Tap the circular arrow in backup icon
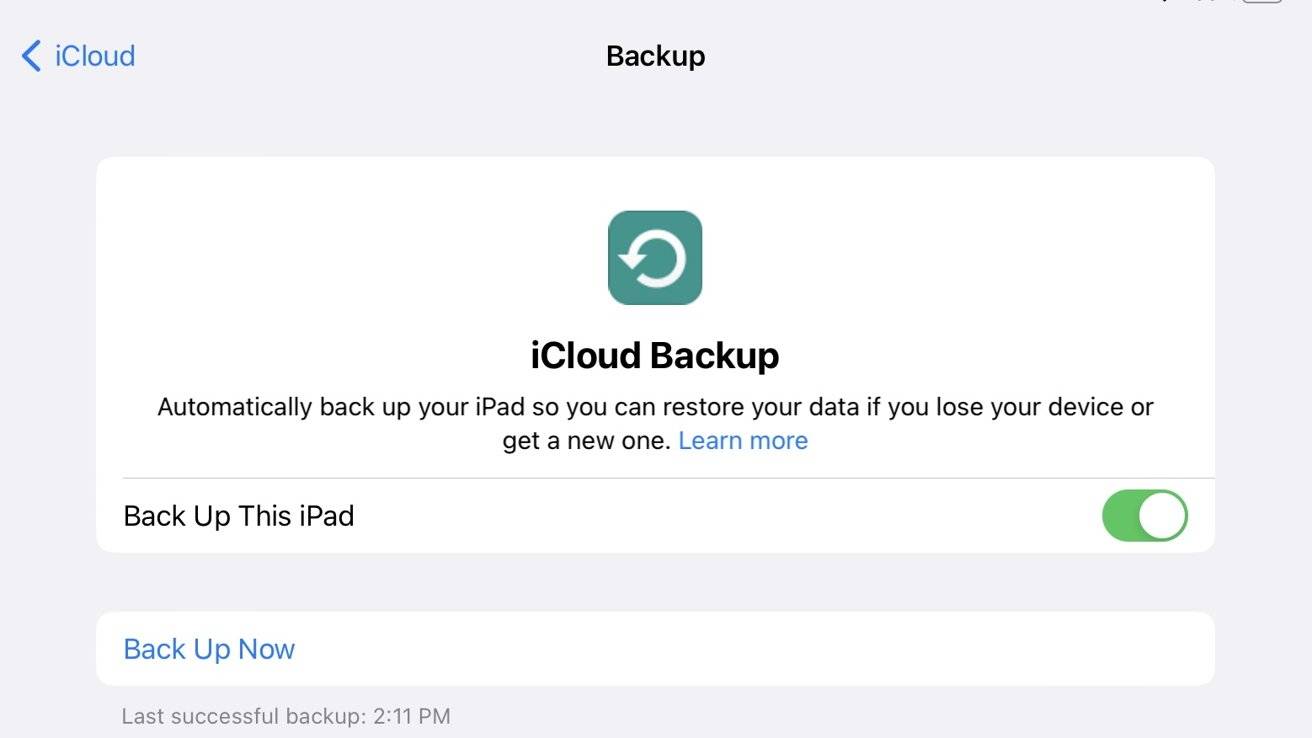 (x=654, y=260)
